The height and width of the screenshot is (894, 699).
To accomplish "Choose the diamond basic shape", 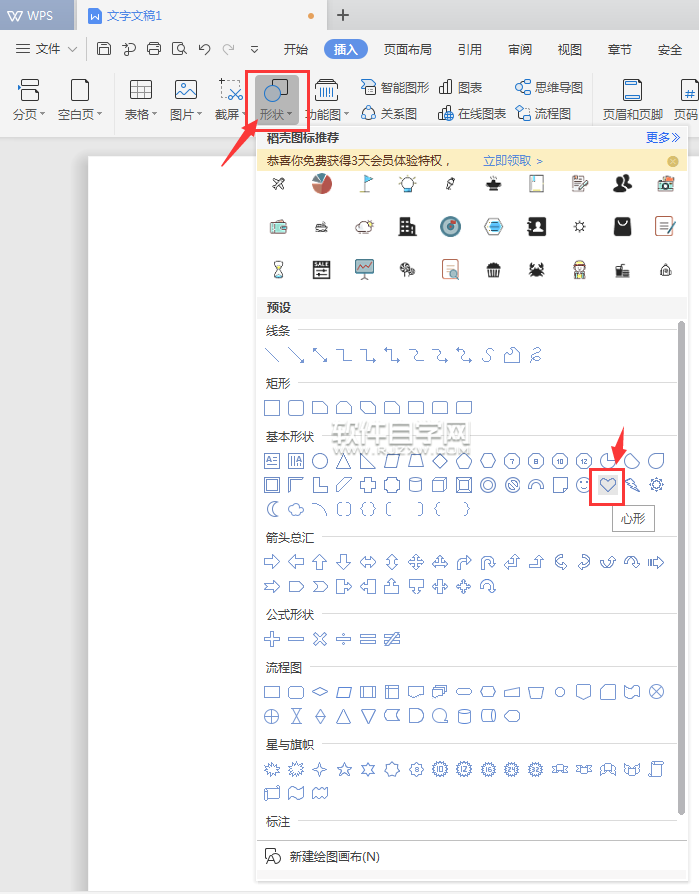I will click(x=440, y=461).
